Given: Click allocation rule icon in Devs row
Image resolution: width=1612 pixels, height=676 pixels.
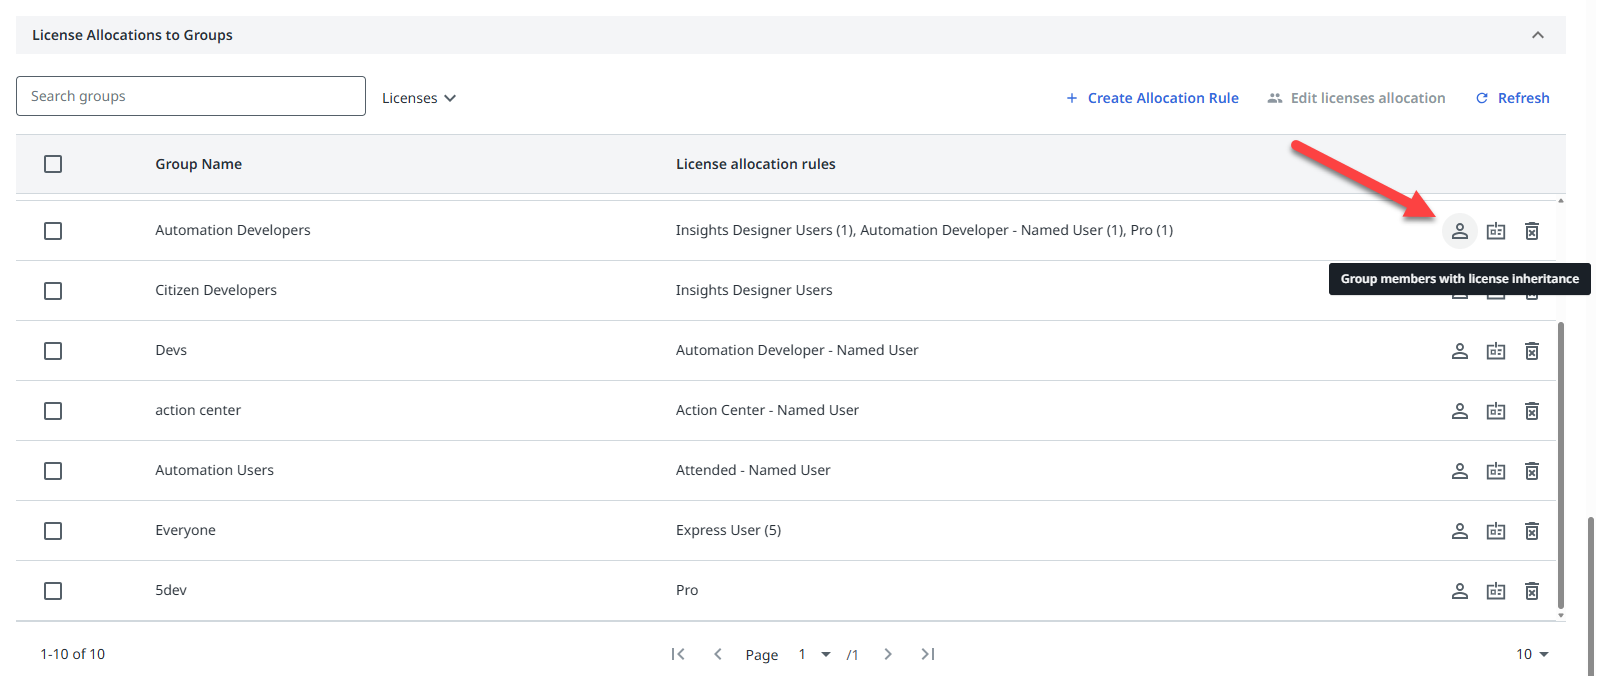Looking at the screenshot, I should pos(1495,351).
